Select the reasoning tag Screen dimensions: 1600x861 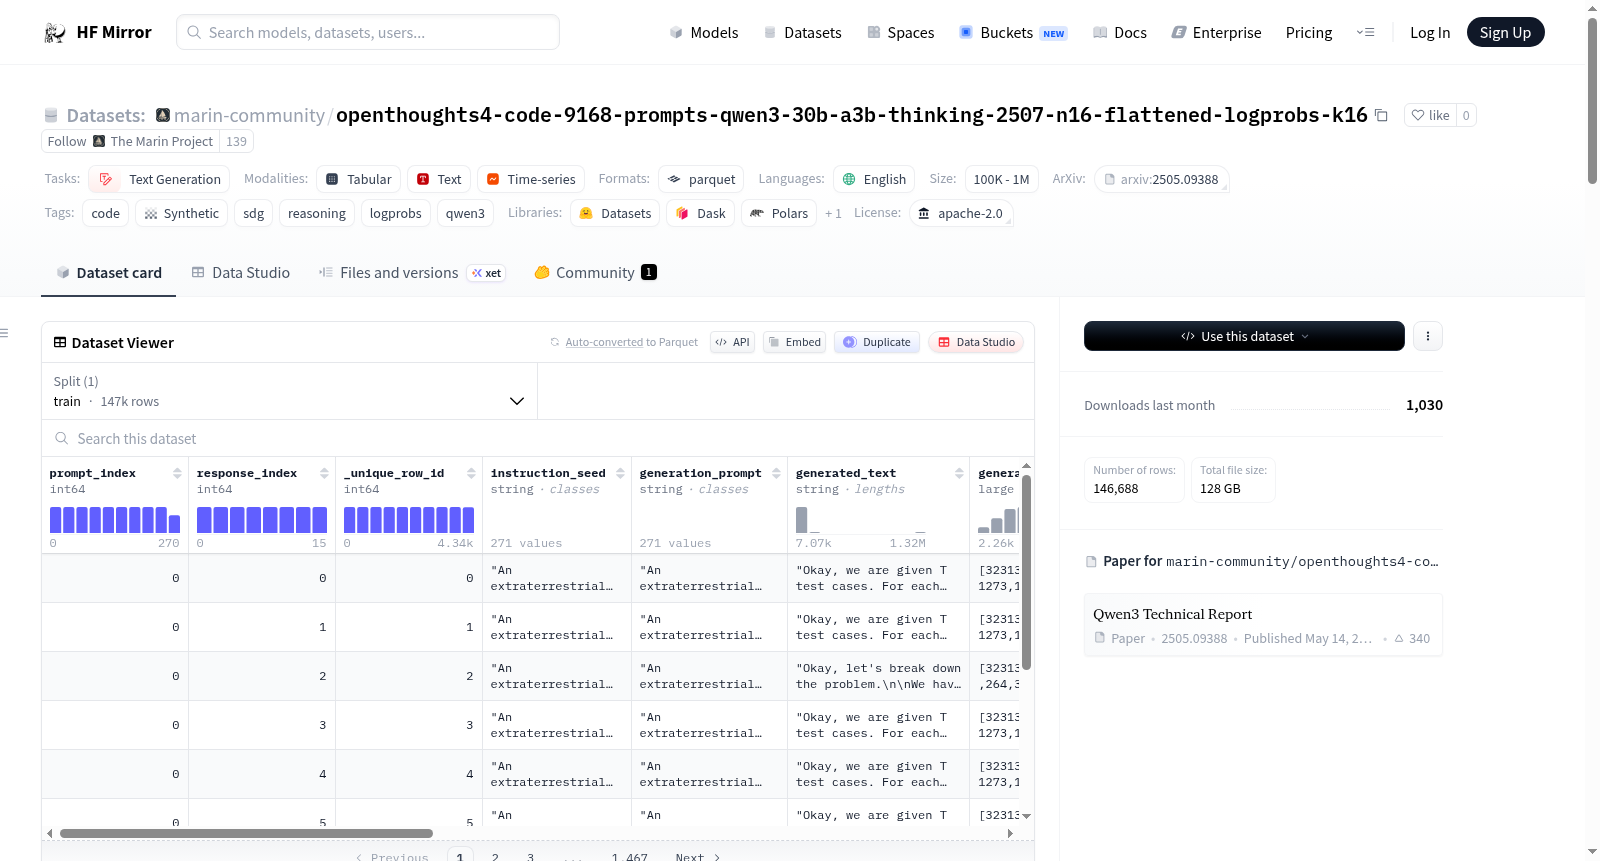click(x=316, y=213)
